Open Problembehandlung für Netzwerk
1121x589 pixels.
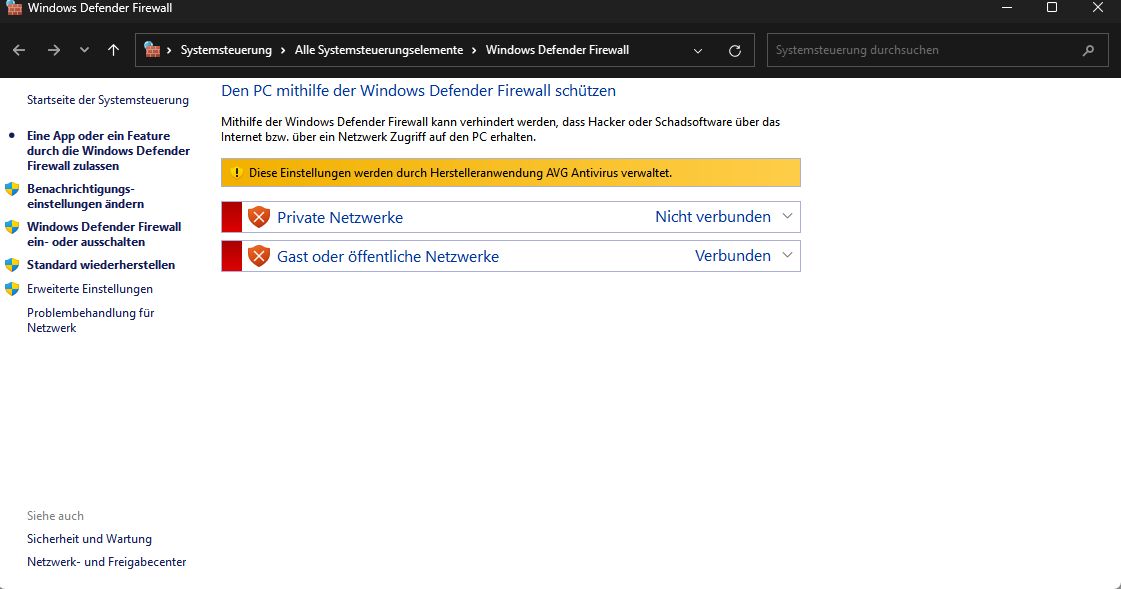(x=91, y=320)
